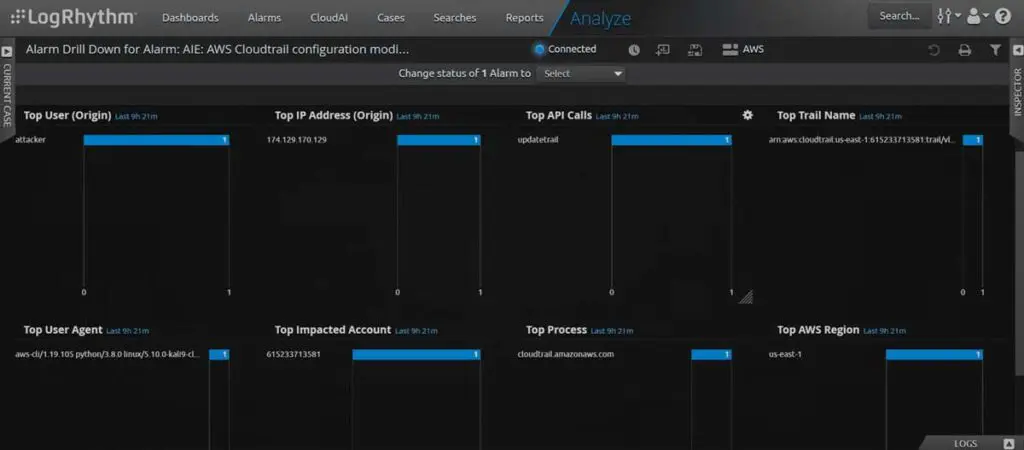1024x450 pixels.
Task: Click the Top API Calls resize handle
Action: click(x=746, y=297)
